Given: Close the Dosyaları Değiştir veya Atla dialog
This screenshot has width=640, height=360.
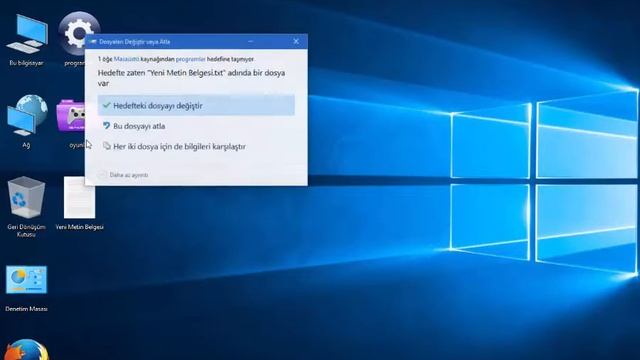Looking at the screenshot, I should pyautogui.click(x=296, y=41).
